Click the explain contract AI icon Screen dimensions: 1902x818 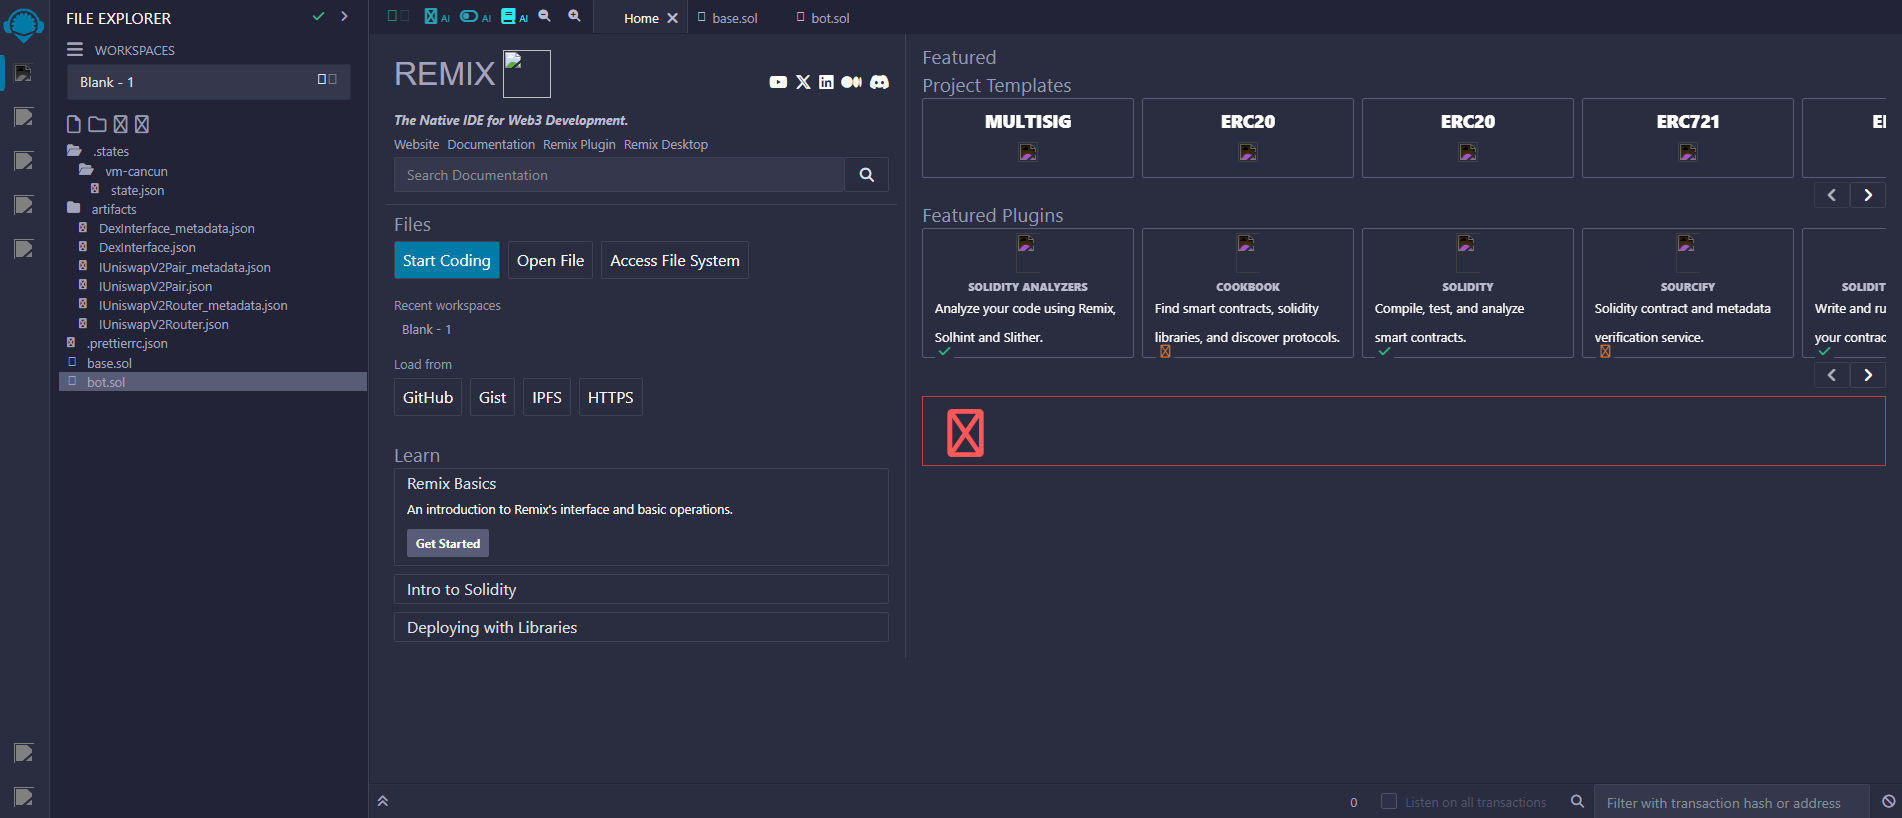coord(437,16)
